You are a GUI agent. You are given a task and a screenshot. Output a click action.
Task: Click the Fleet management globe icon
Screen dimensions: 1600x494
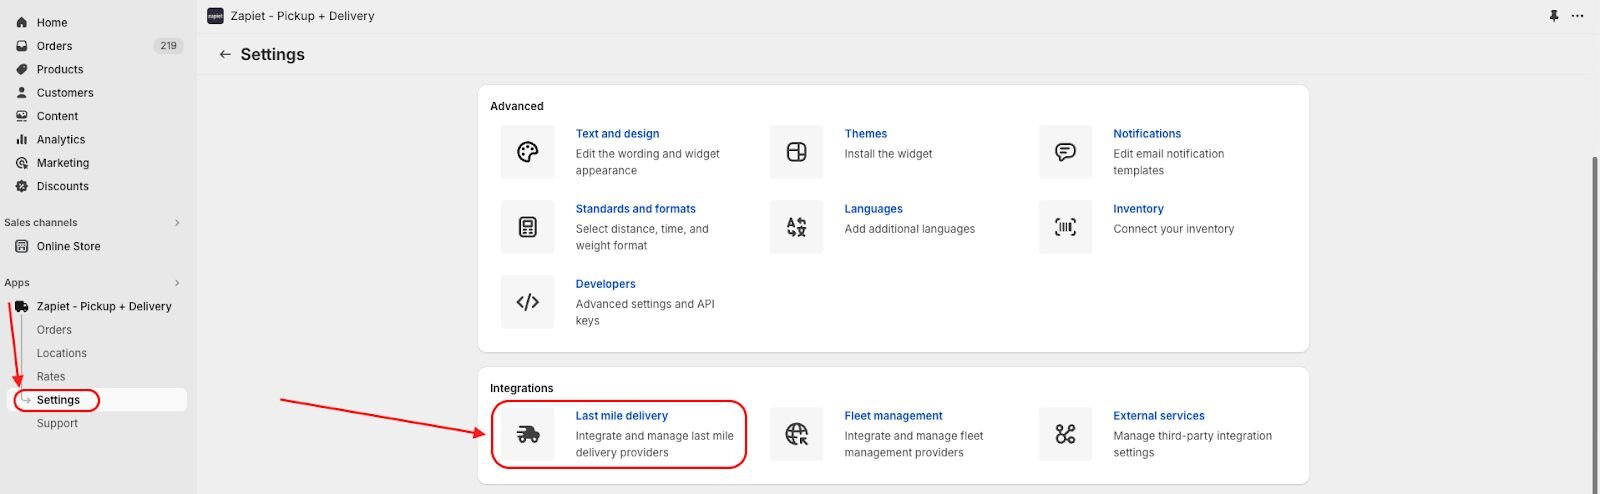click(796, 434)
